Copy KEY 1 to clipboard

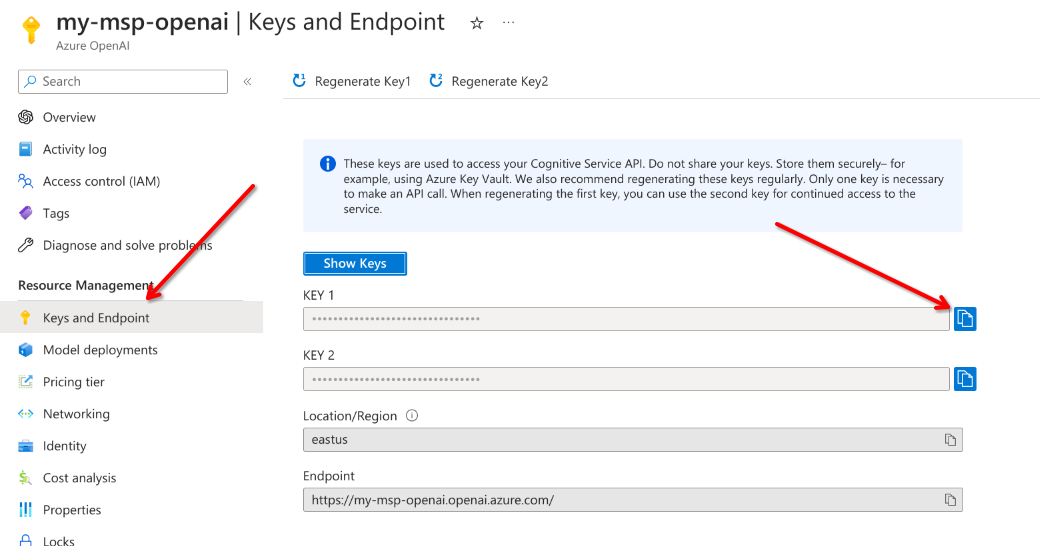point(964,319)
